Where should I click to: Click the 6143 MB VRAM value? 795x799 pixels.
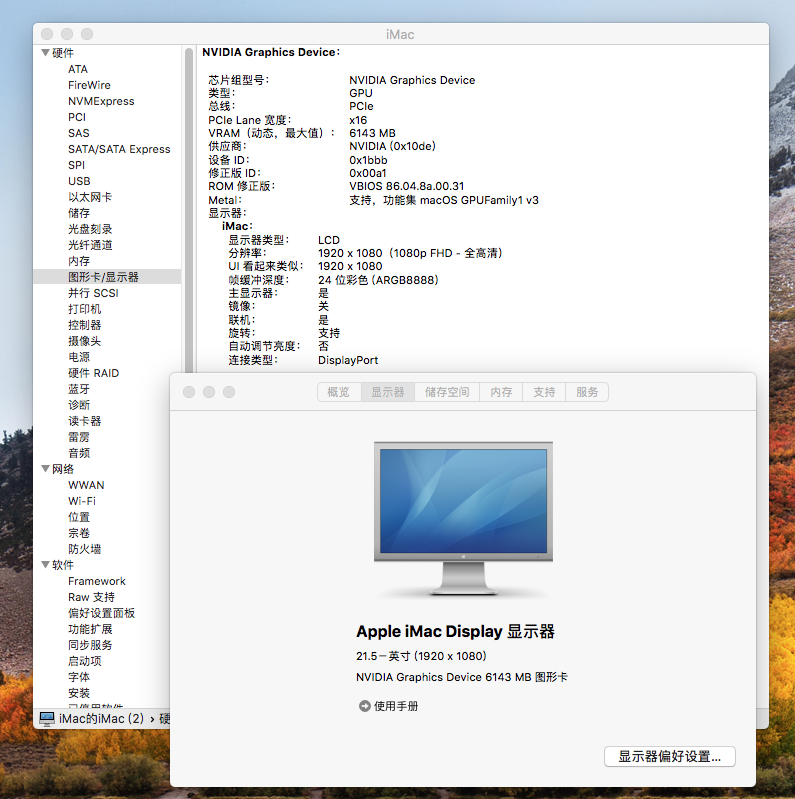pyautogui.click(x=372, y=133)
